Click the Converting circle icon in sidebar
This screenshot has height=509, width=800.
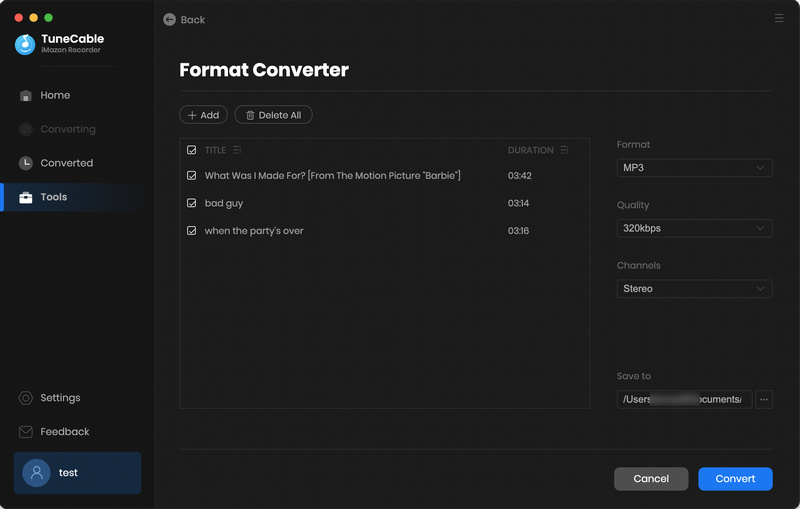(26, 129)
